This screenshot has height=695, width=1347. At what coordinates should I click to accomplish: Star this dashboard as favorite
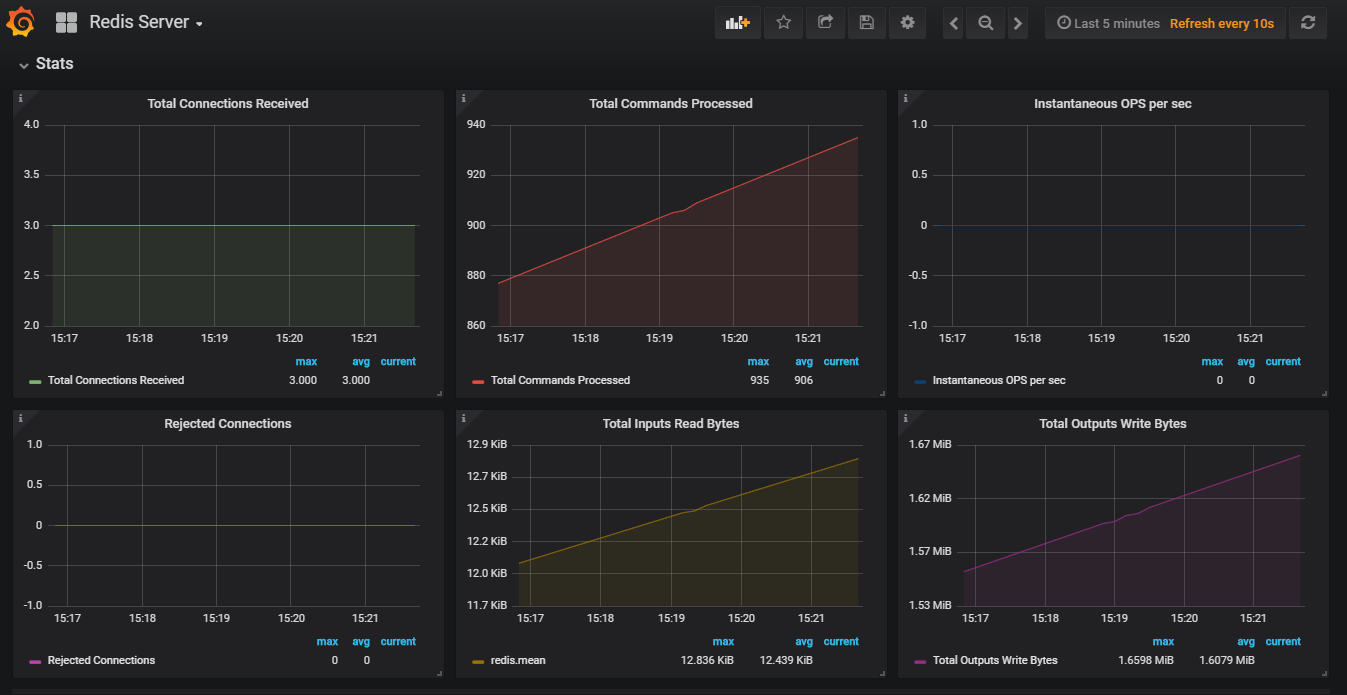point(784,23)
